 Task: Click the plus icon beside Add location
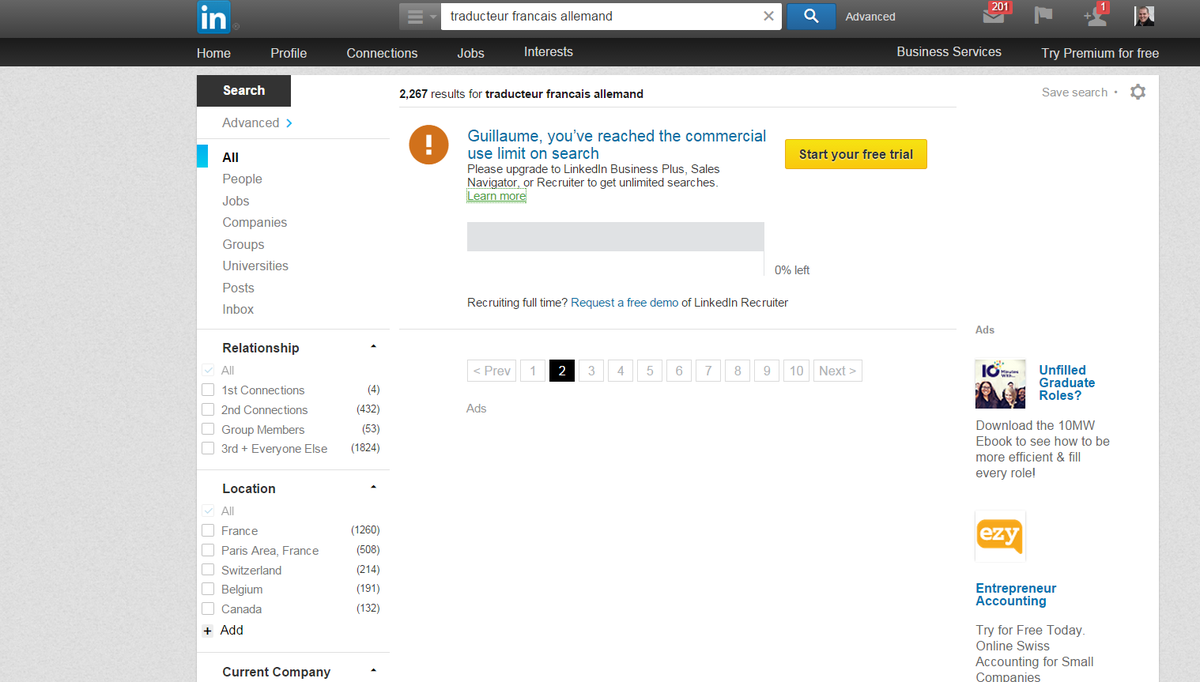click(x=208, y=631)
